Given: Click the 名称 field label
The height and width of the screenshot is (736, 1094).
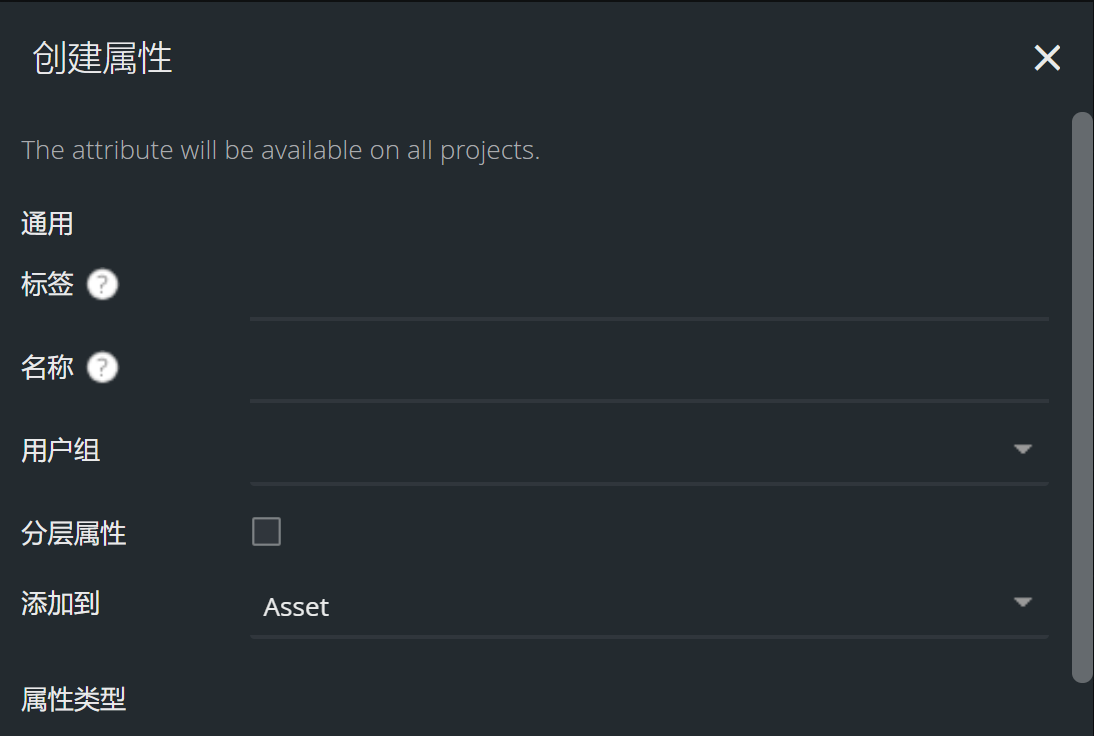Looking at the screenshot, I should 47,368.
